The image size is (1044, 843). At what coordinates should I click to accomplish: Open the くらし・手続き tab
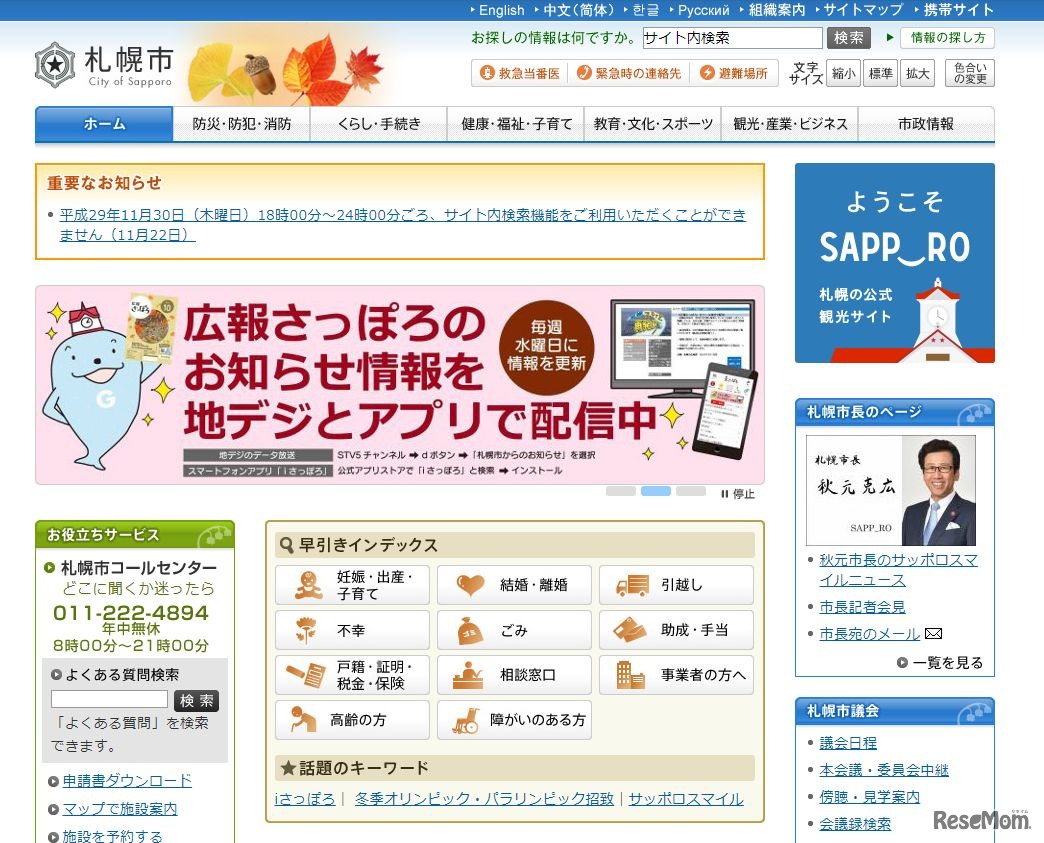pyautogui.click(x=378, y=124)
